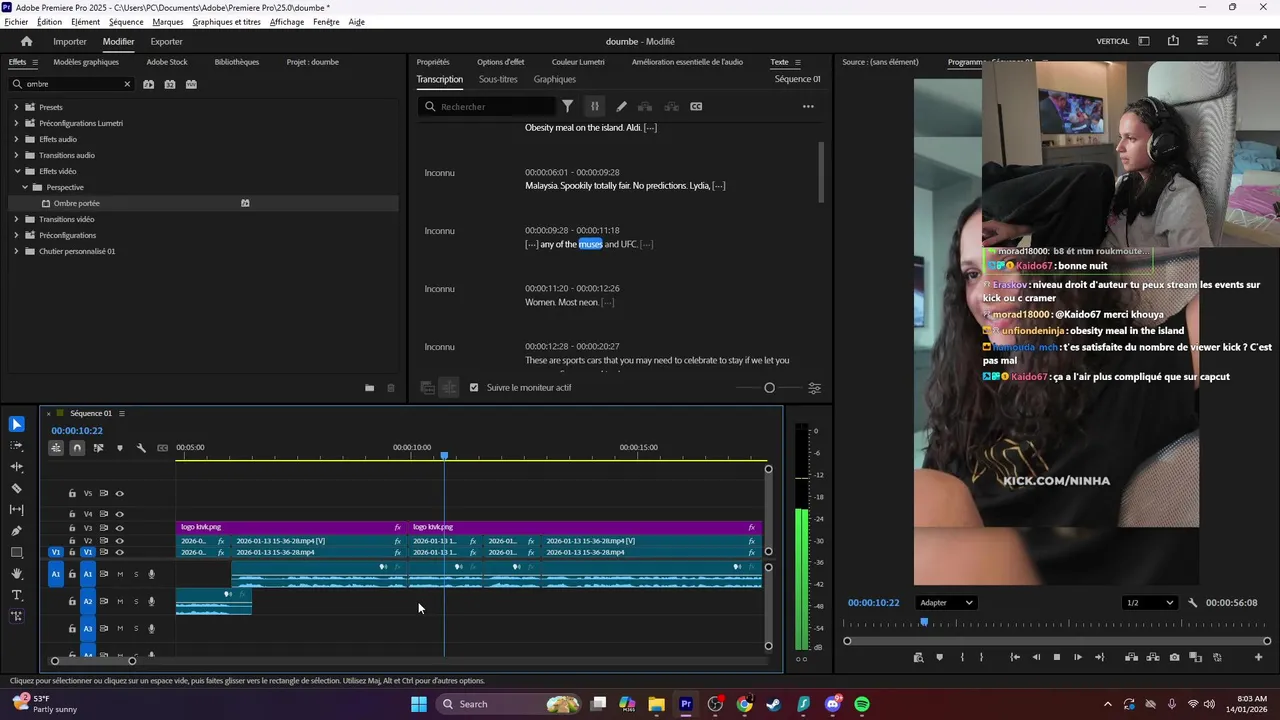
Task: Open the button editor plus icon
Action: [1258, 657]
